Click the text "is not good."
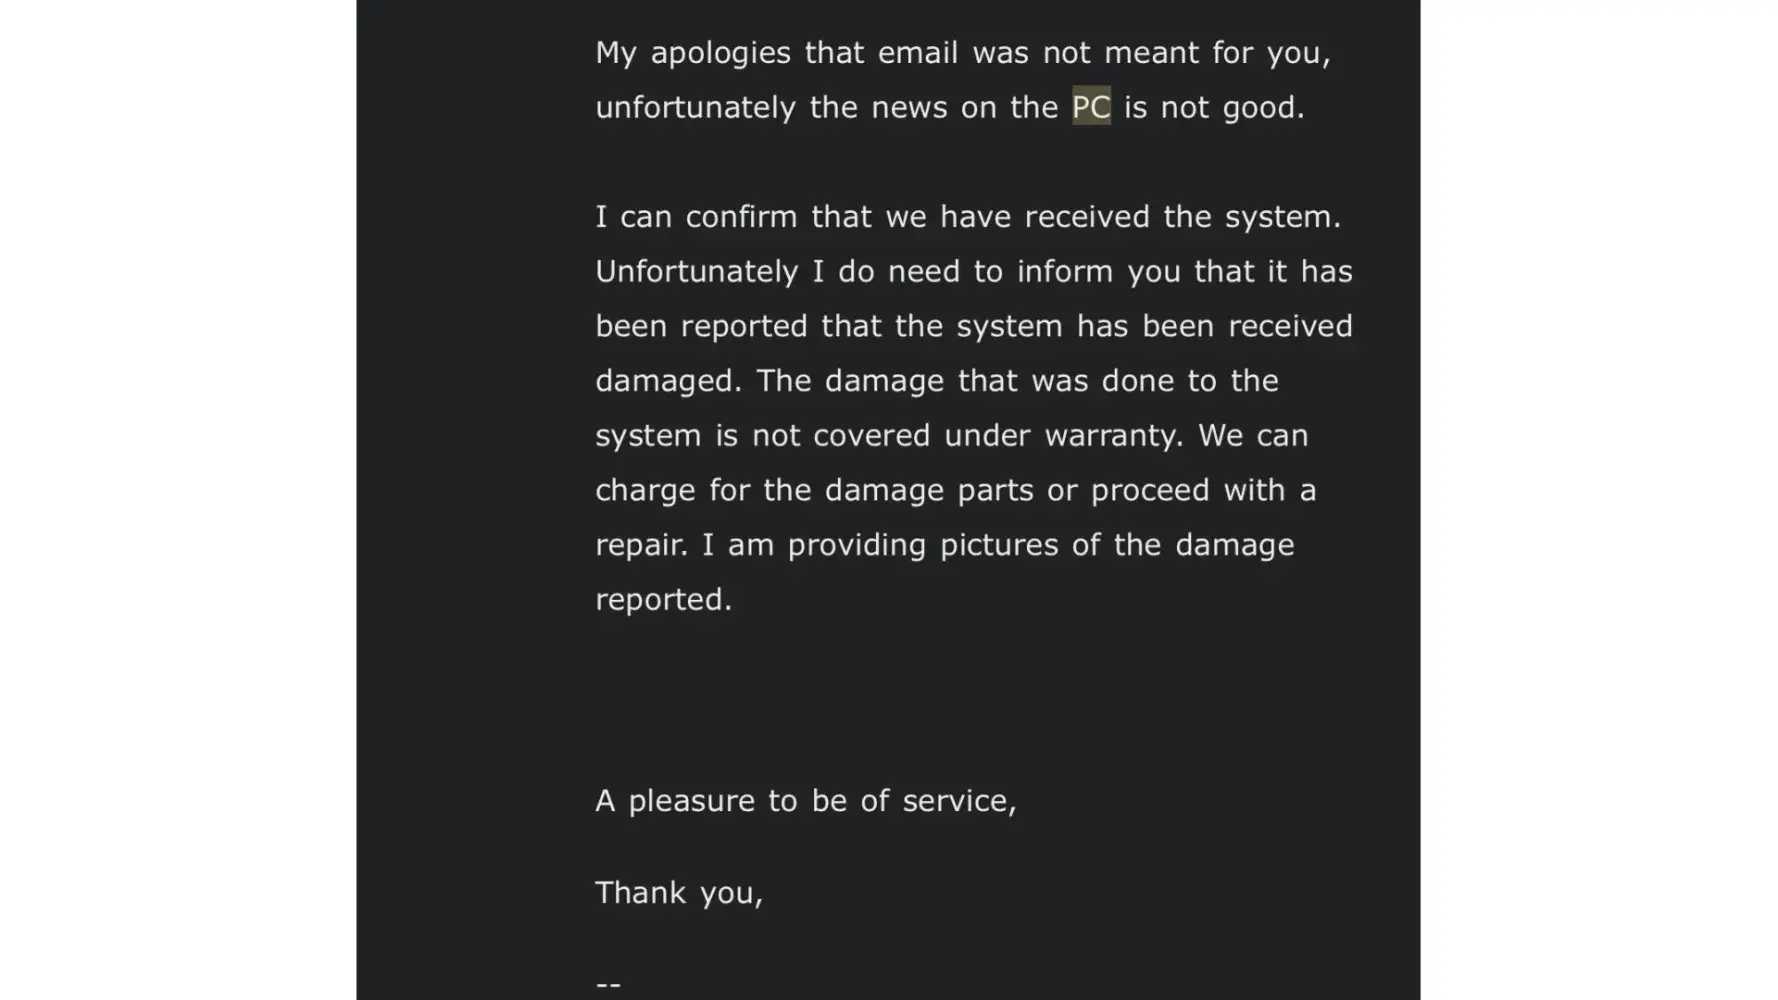 coord(1214,107)
